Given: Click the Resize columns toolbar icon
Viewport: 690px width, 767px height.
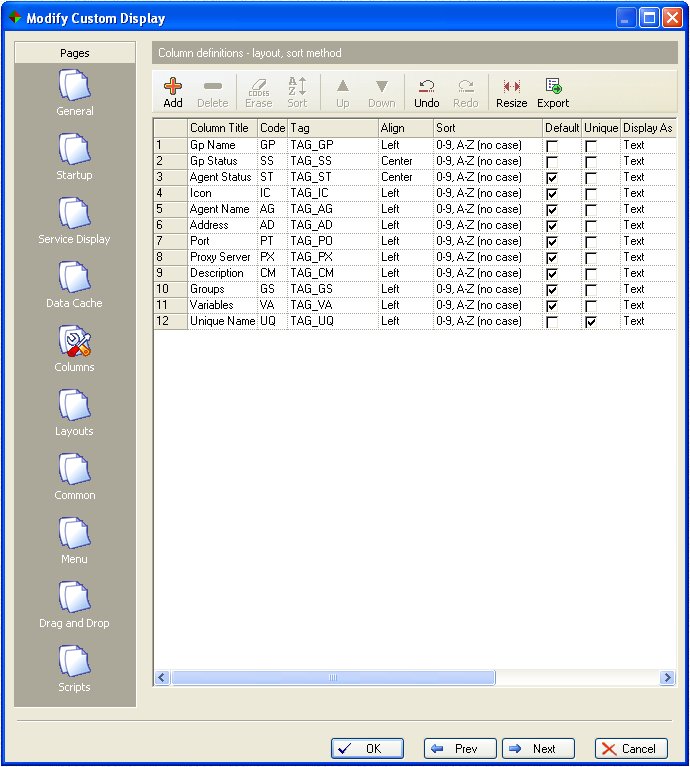Looking at the screenshot, I should click(x=511, y=88).
